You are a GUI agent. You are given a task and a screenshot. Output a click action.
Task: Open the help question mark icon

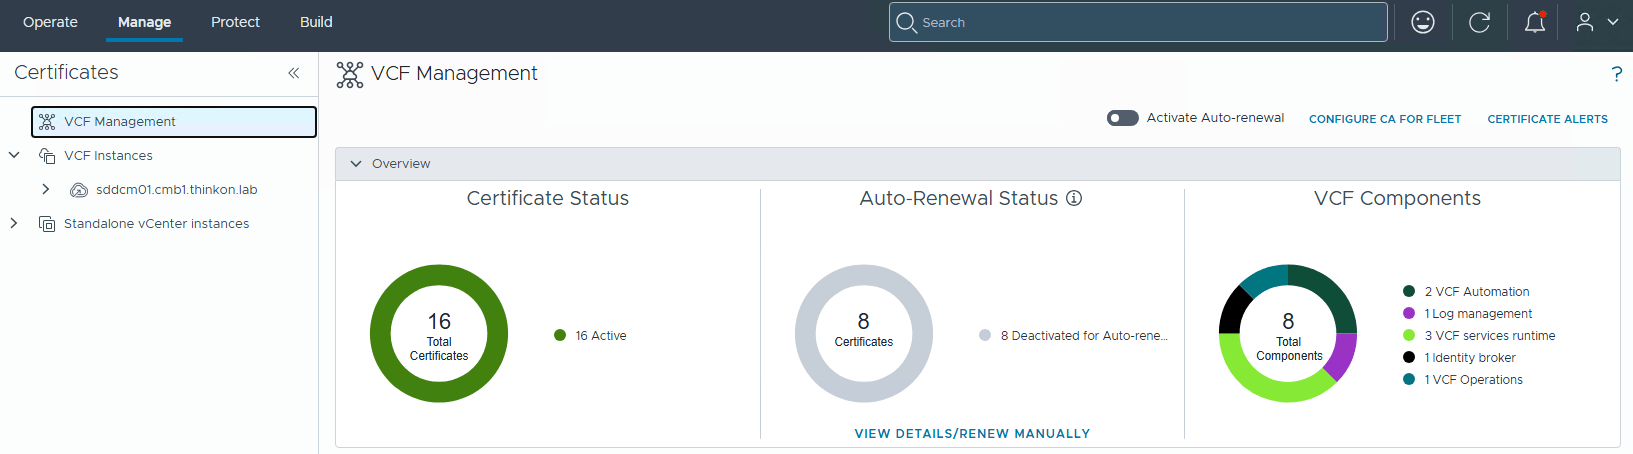coord(1616,74)
